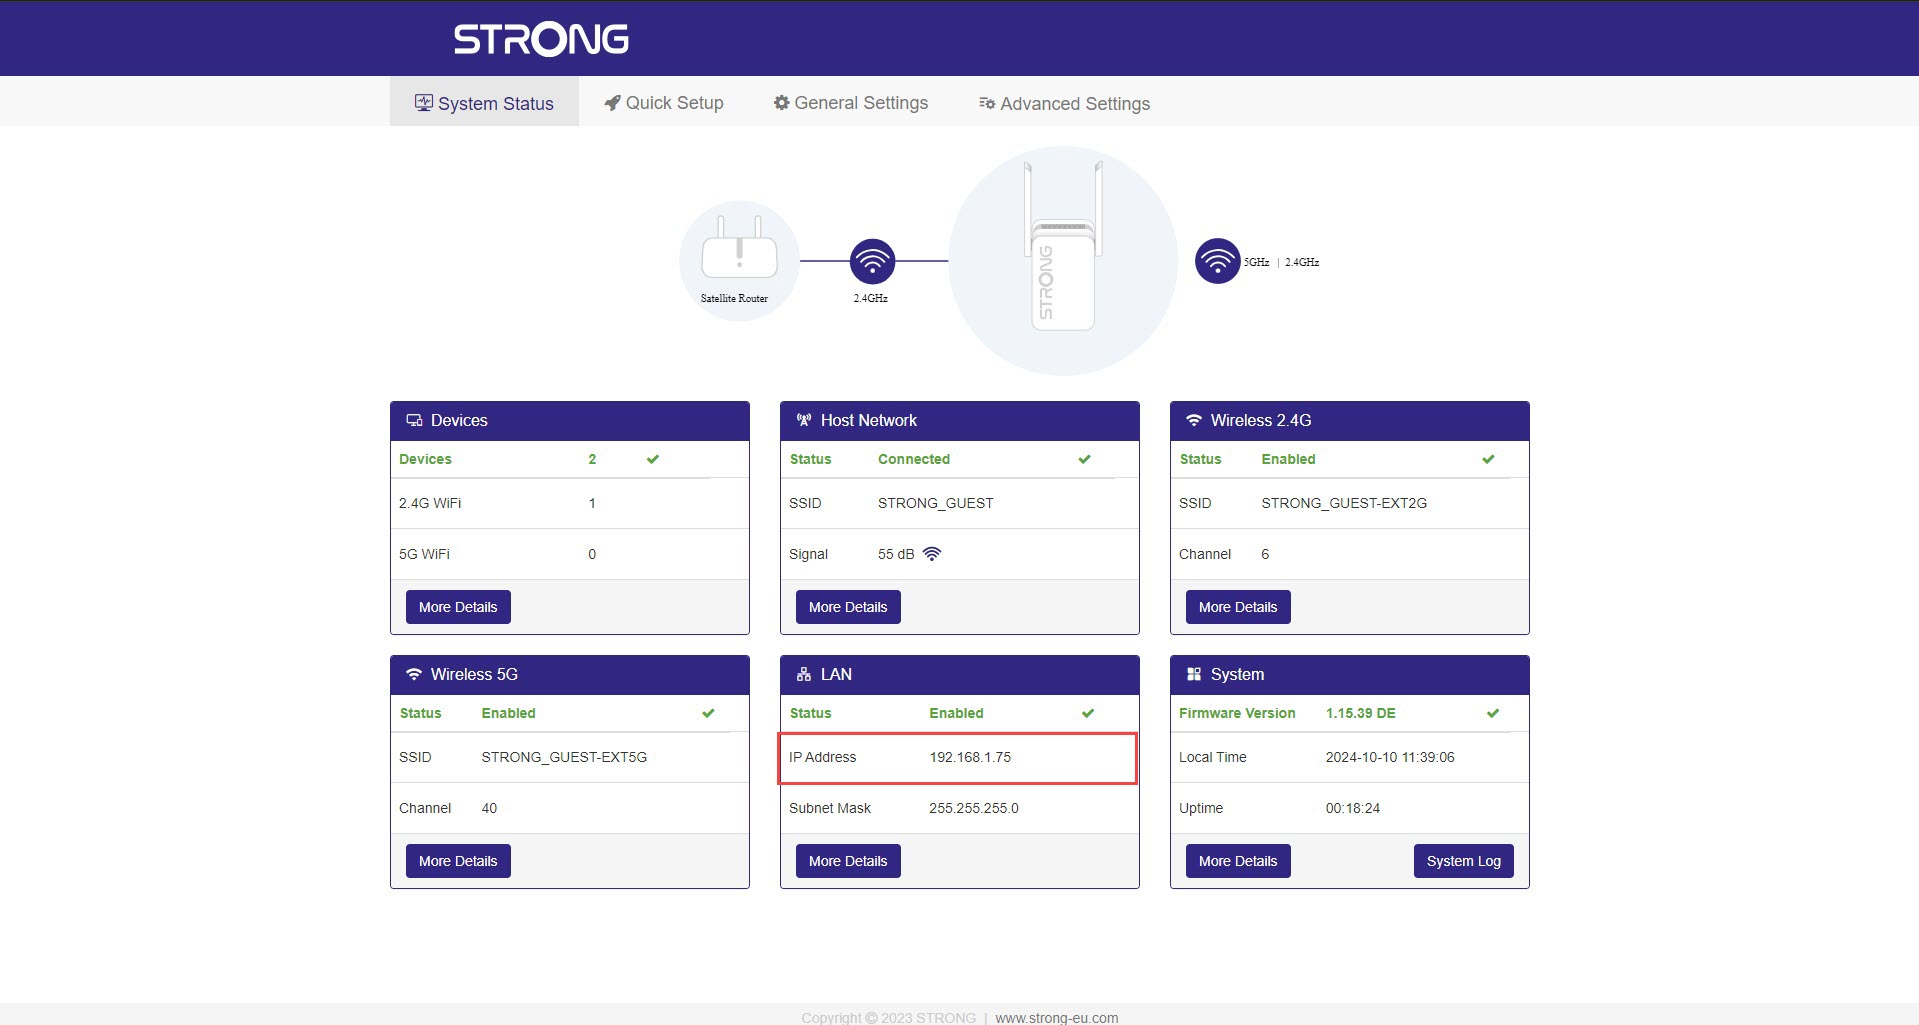Click channel value 40 in Wireless 5G
Screen dimensions: 1919x1025
(489, 808)
